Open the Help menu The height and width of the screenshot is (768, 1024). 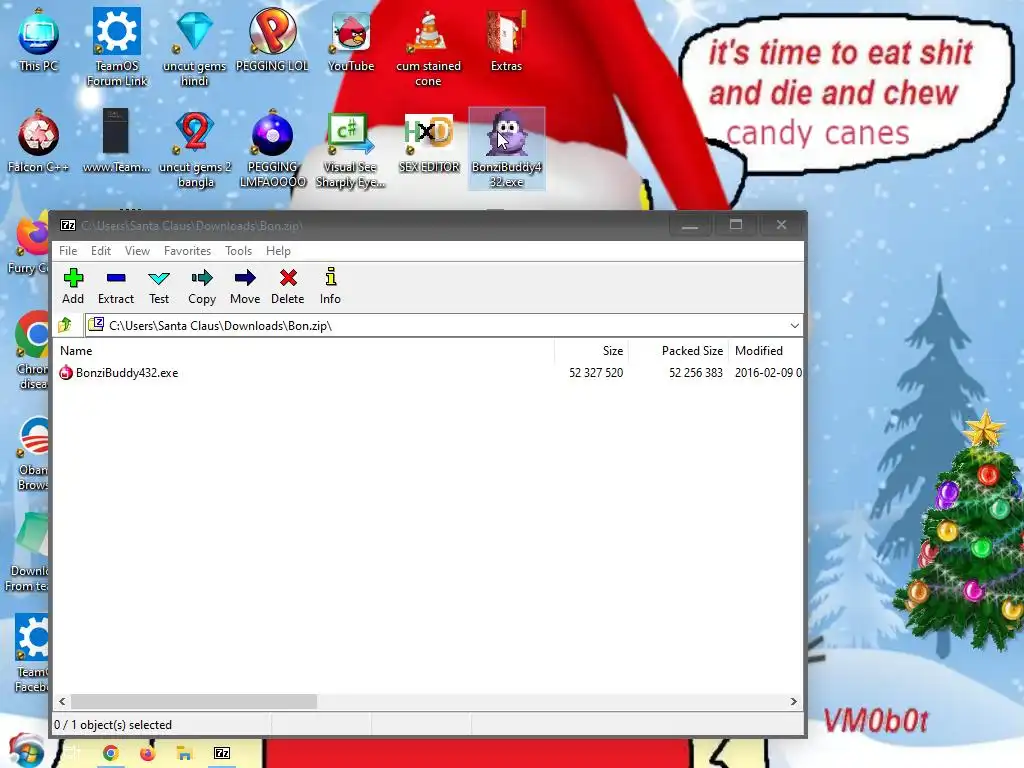click(x=278, y=251)
